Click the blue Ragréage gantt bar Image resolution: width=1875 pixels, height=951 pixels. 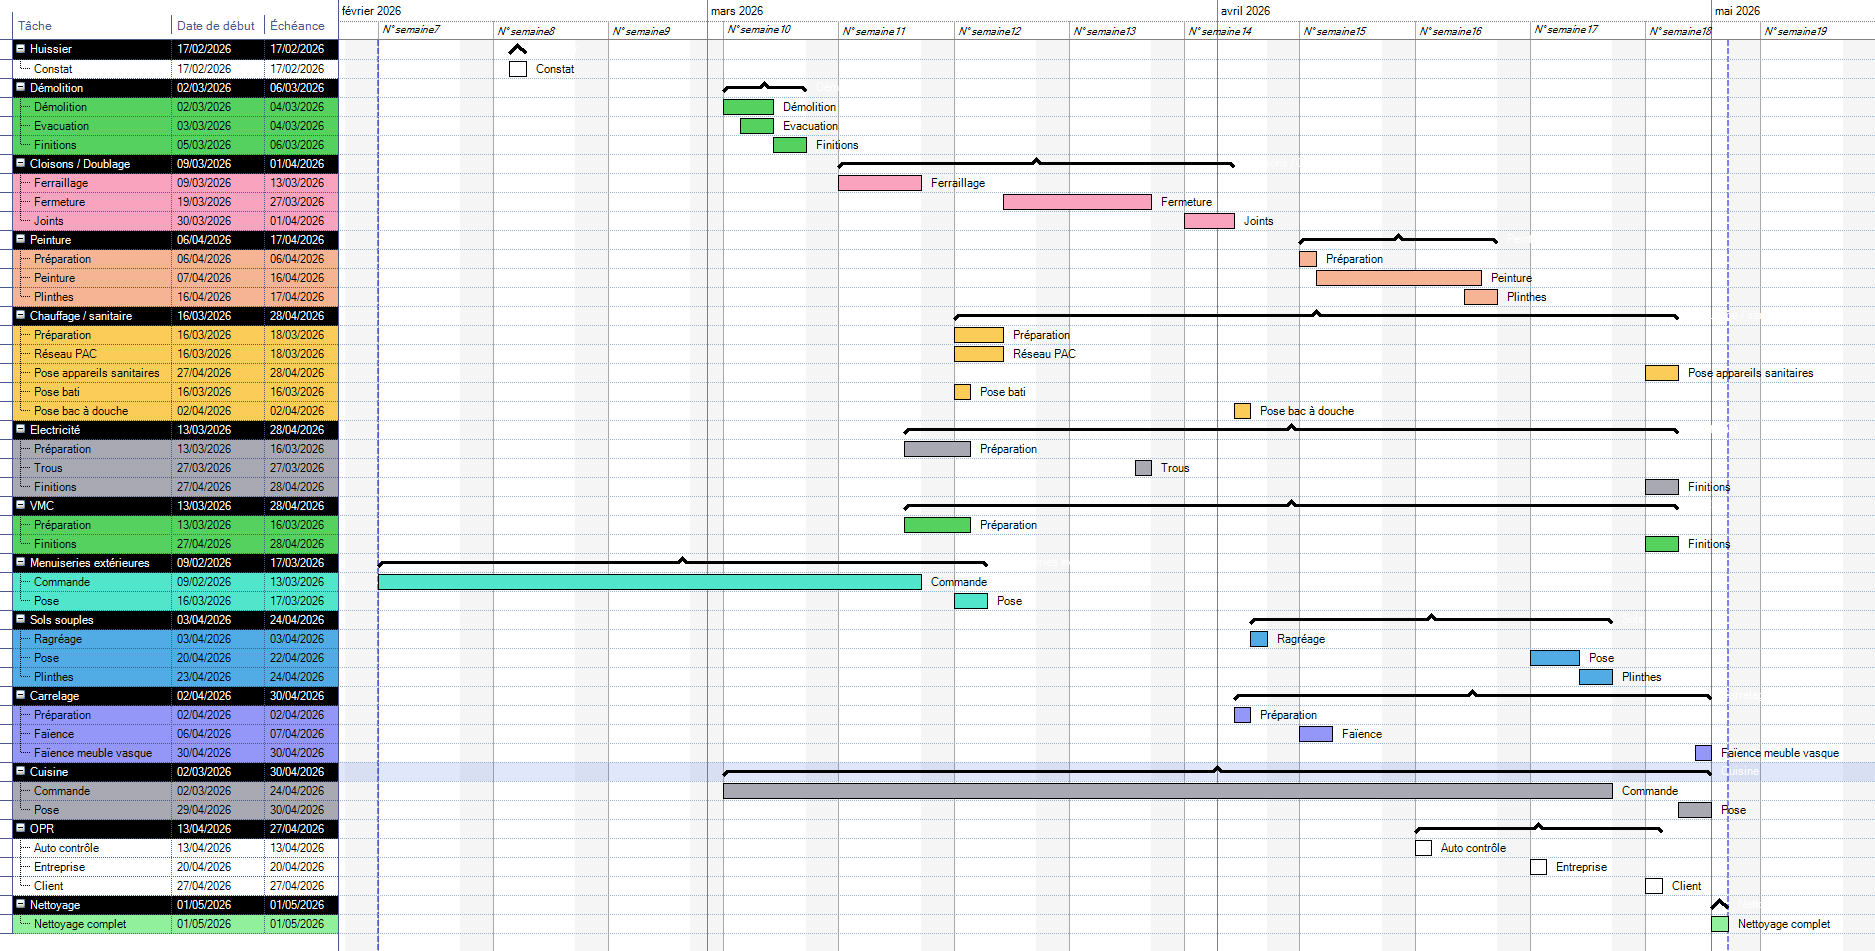[x=1259, y=639]
